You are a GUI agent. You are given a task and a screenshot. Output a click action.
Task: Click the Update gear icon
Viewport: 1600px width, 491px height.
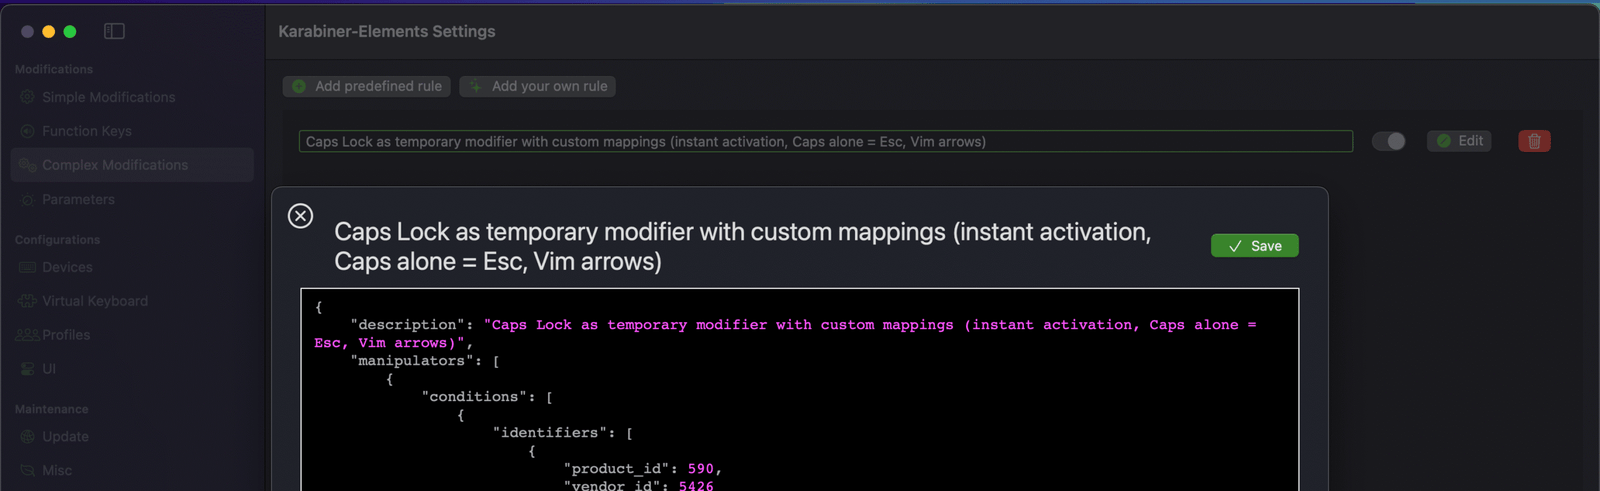[27, 437]
